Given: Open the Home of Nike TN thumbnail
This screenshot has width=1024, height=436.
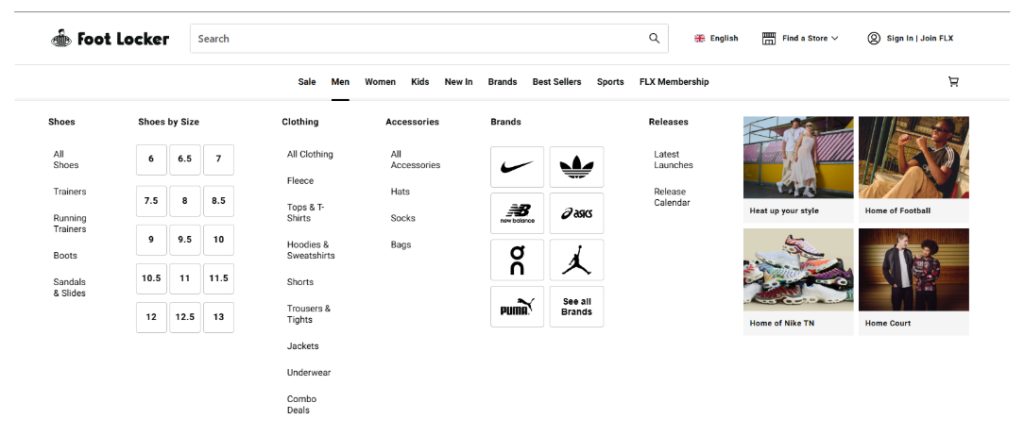Looking at the screenshot, I should point(798,280).
